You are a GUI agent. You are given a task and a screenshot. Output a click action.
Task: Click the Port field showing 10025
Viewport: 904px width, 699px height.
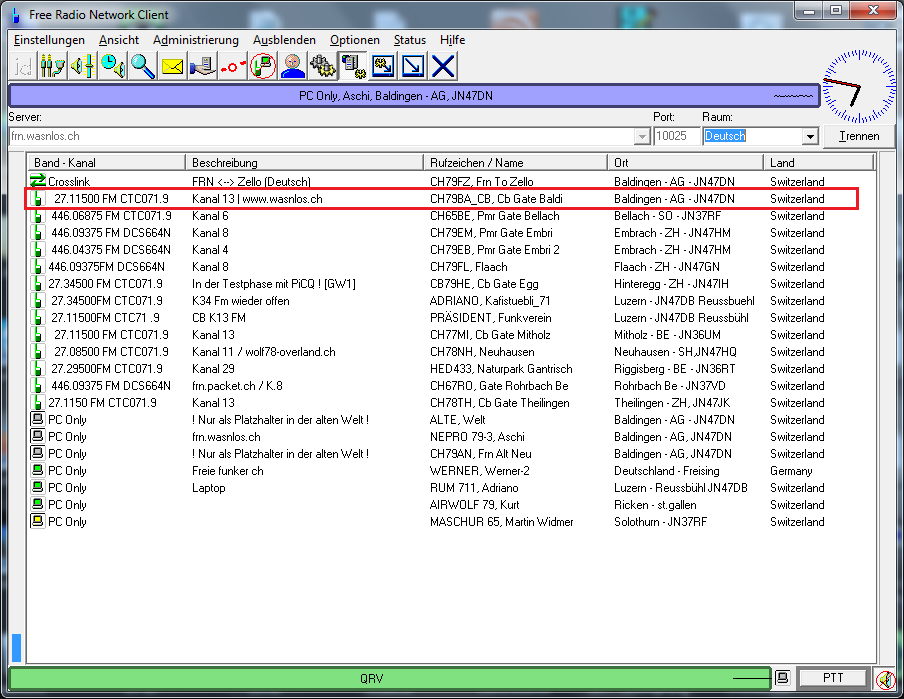[676, 136]
